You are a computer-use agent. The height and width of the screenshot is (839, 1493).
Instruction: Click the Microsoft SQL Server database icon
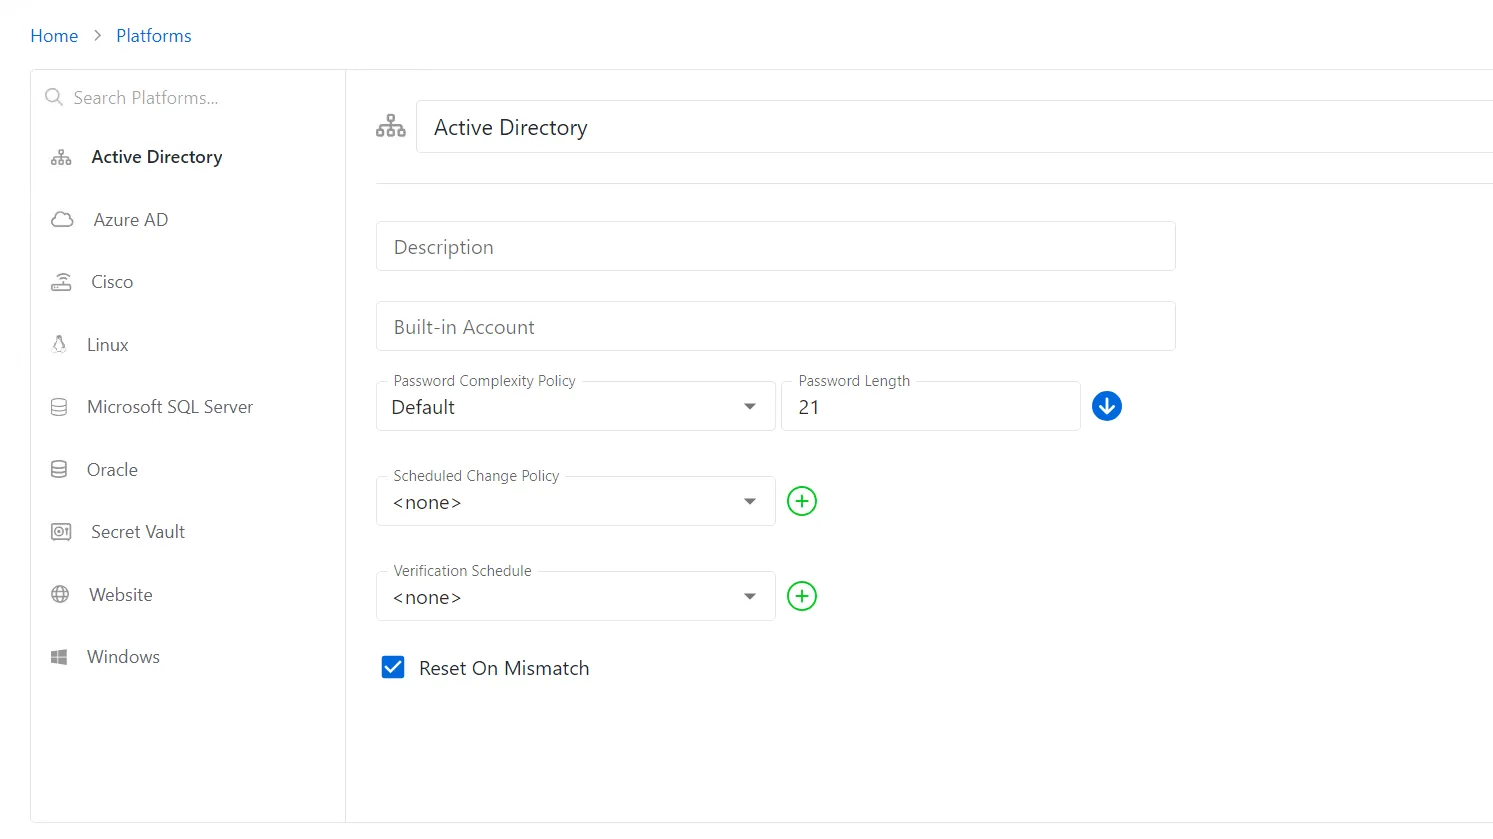pyautogui.click(x=59, y=407)
